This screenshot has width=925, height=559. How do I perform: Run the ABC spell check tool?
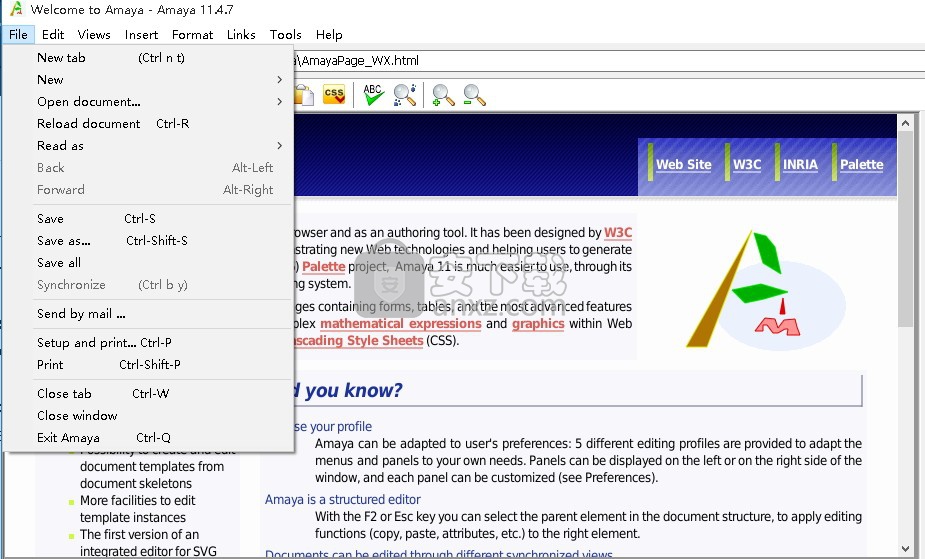point(373,94)
